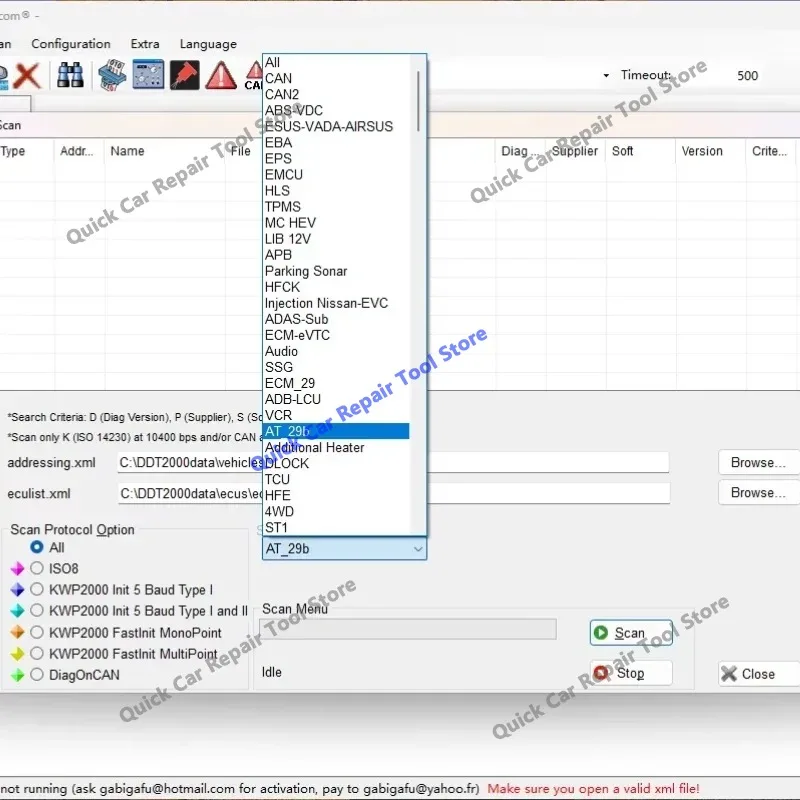
Task: Choose ST1 in the dropdown list
Action: [x=336, y=527]
